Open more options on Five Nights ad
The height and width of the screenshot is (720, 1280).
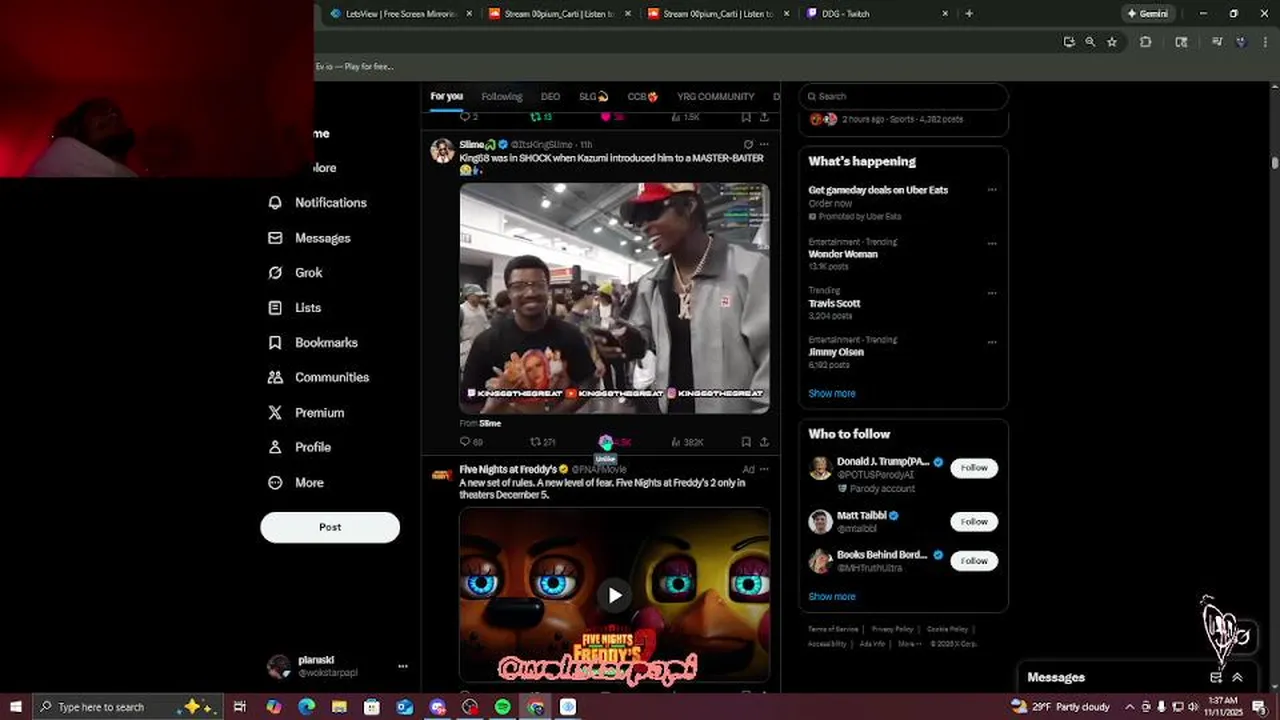point(764,469)
